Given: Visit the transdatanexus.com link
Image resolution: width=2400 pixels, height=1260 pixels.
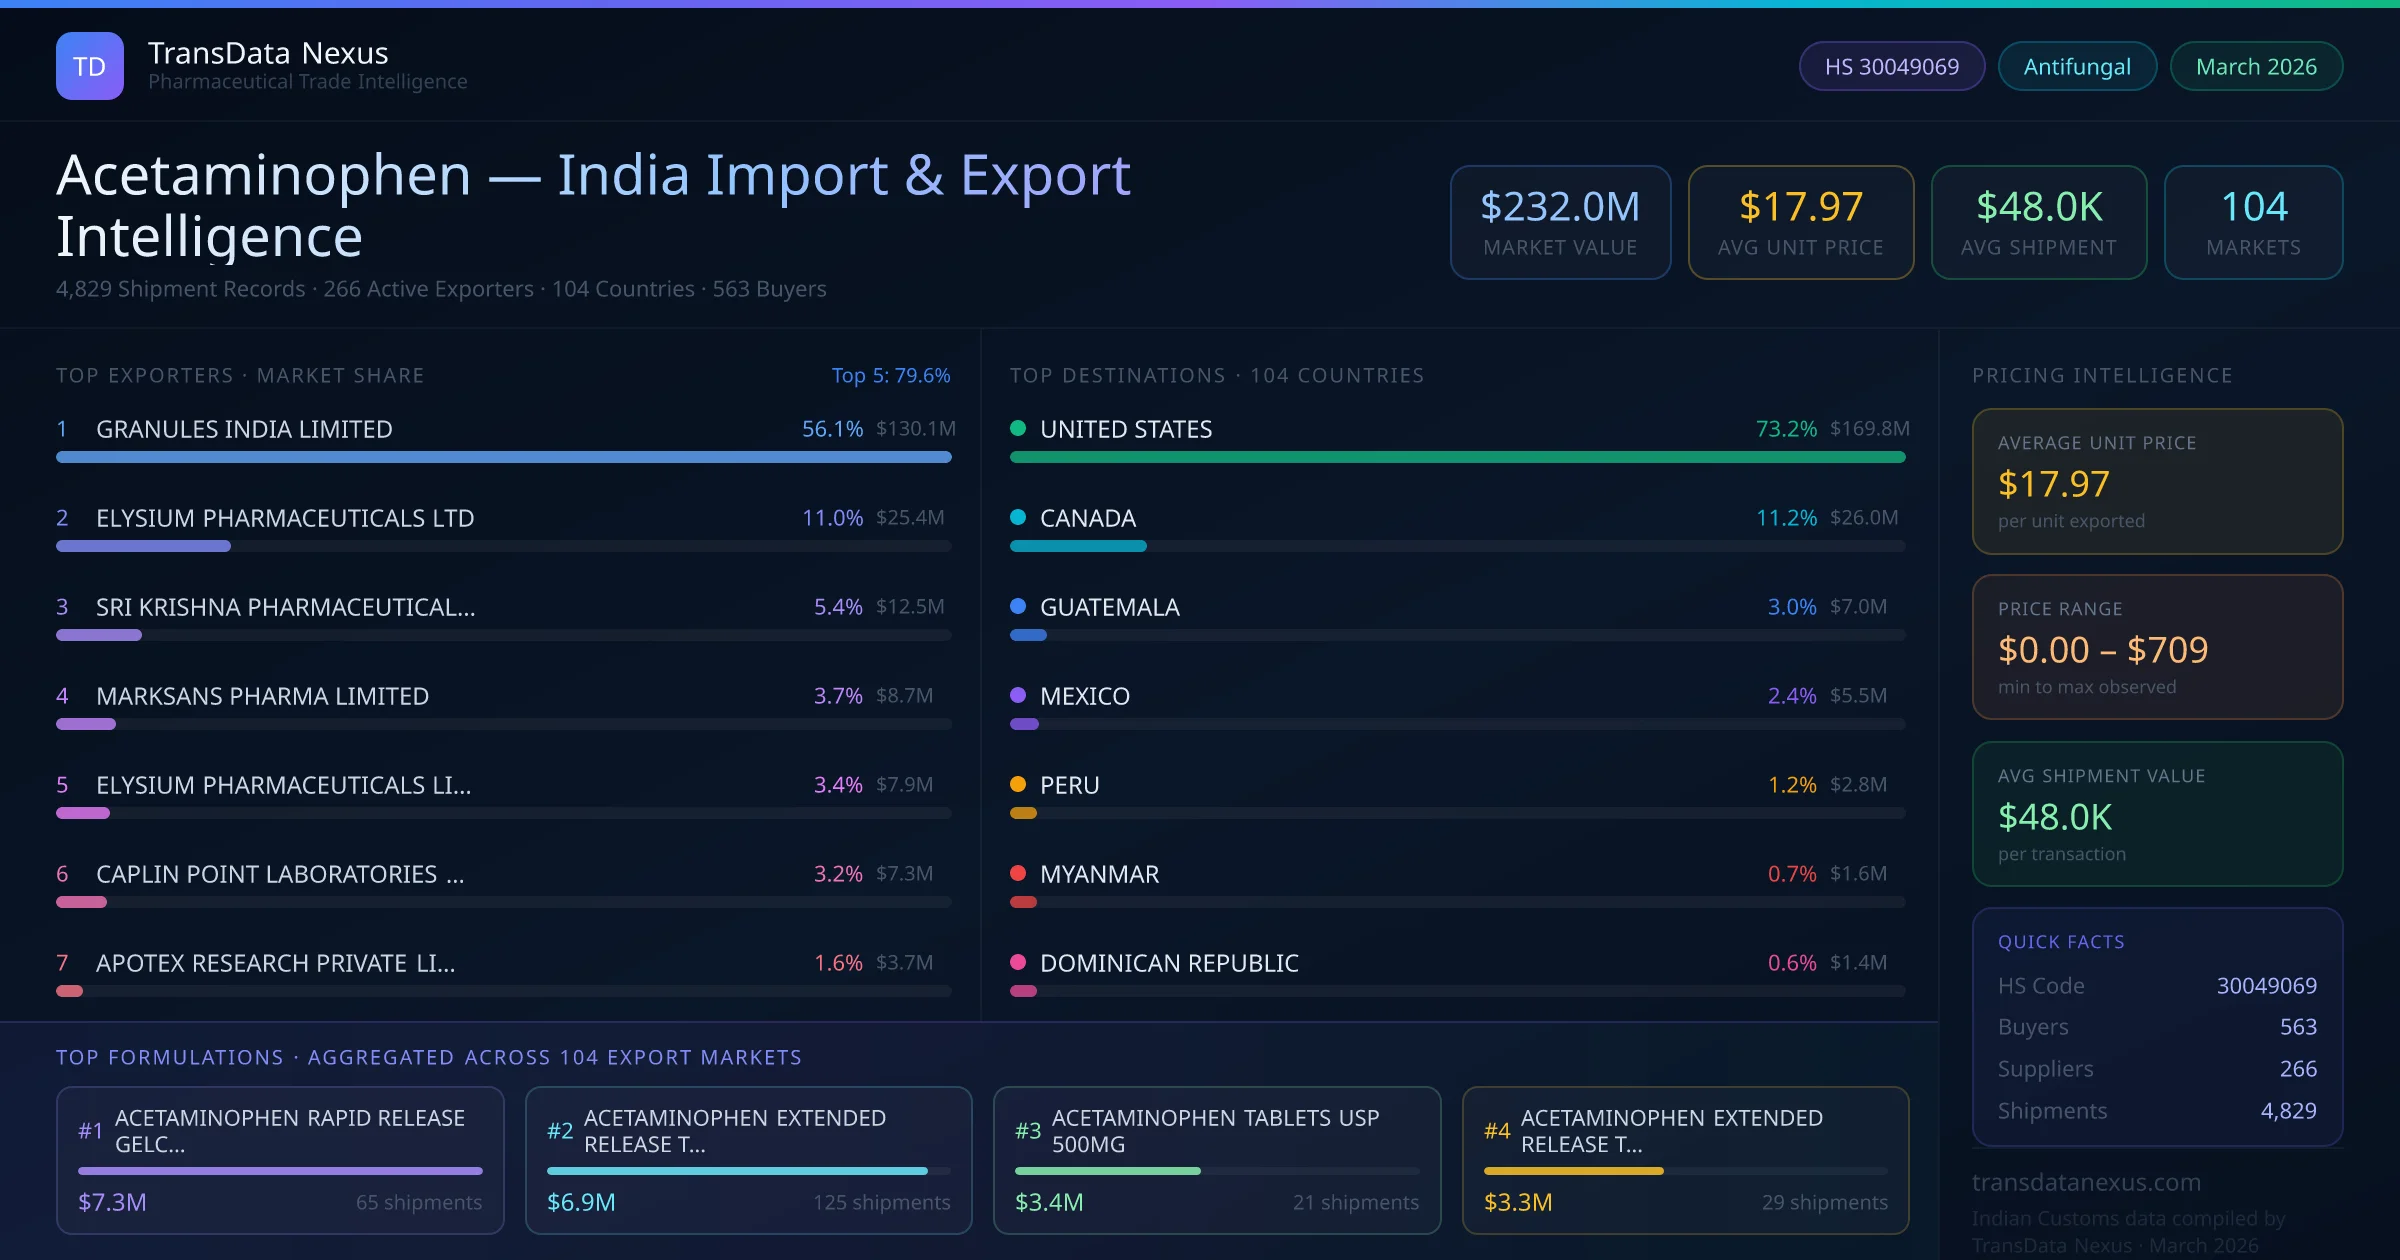Looking at the screenshot, I should (x=2086, y=1182).
